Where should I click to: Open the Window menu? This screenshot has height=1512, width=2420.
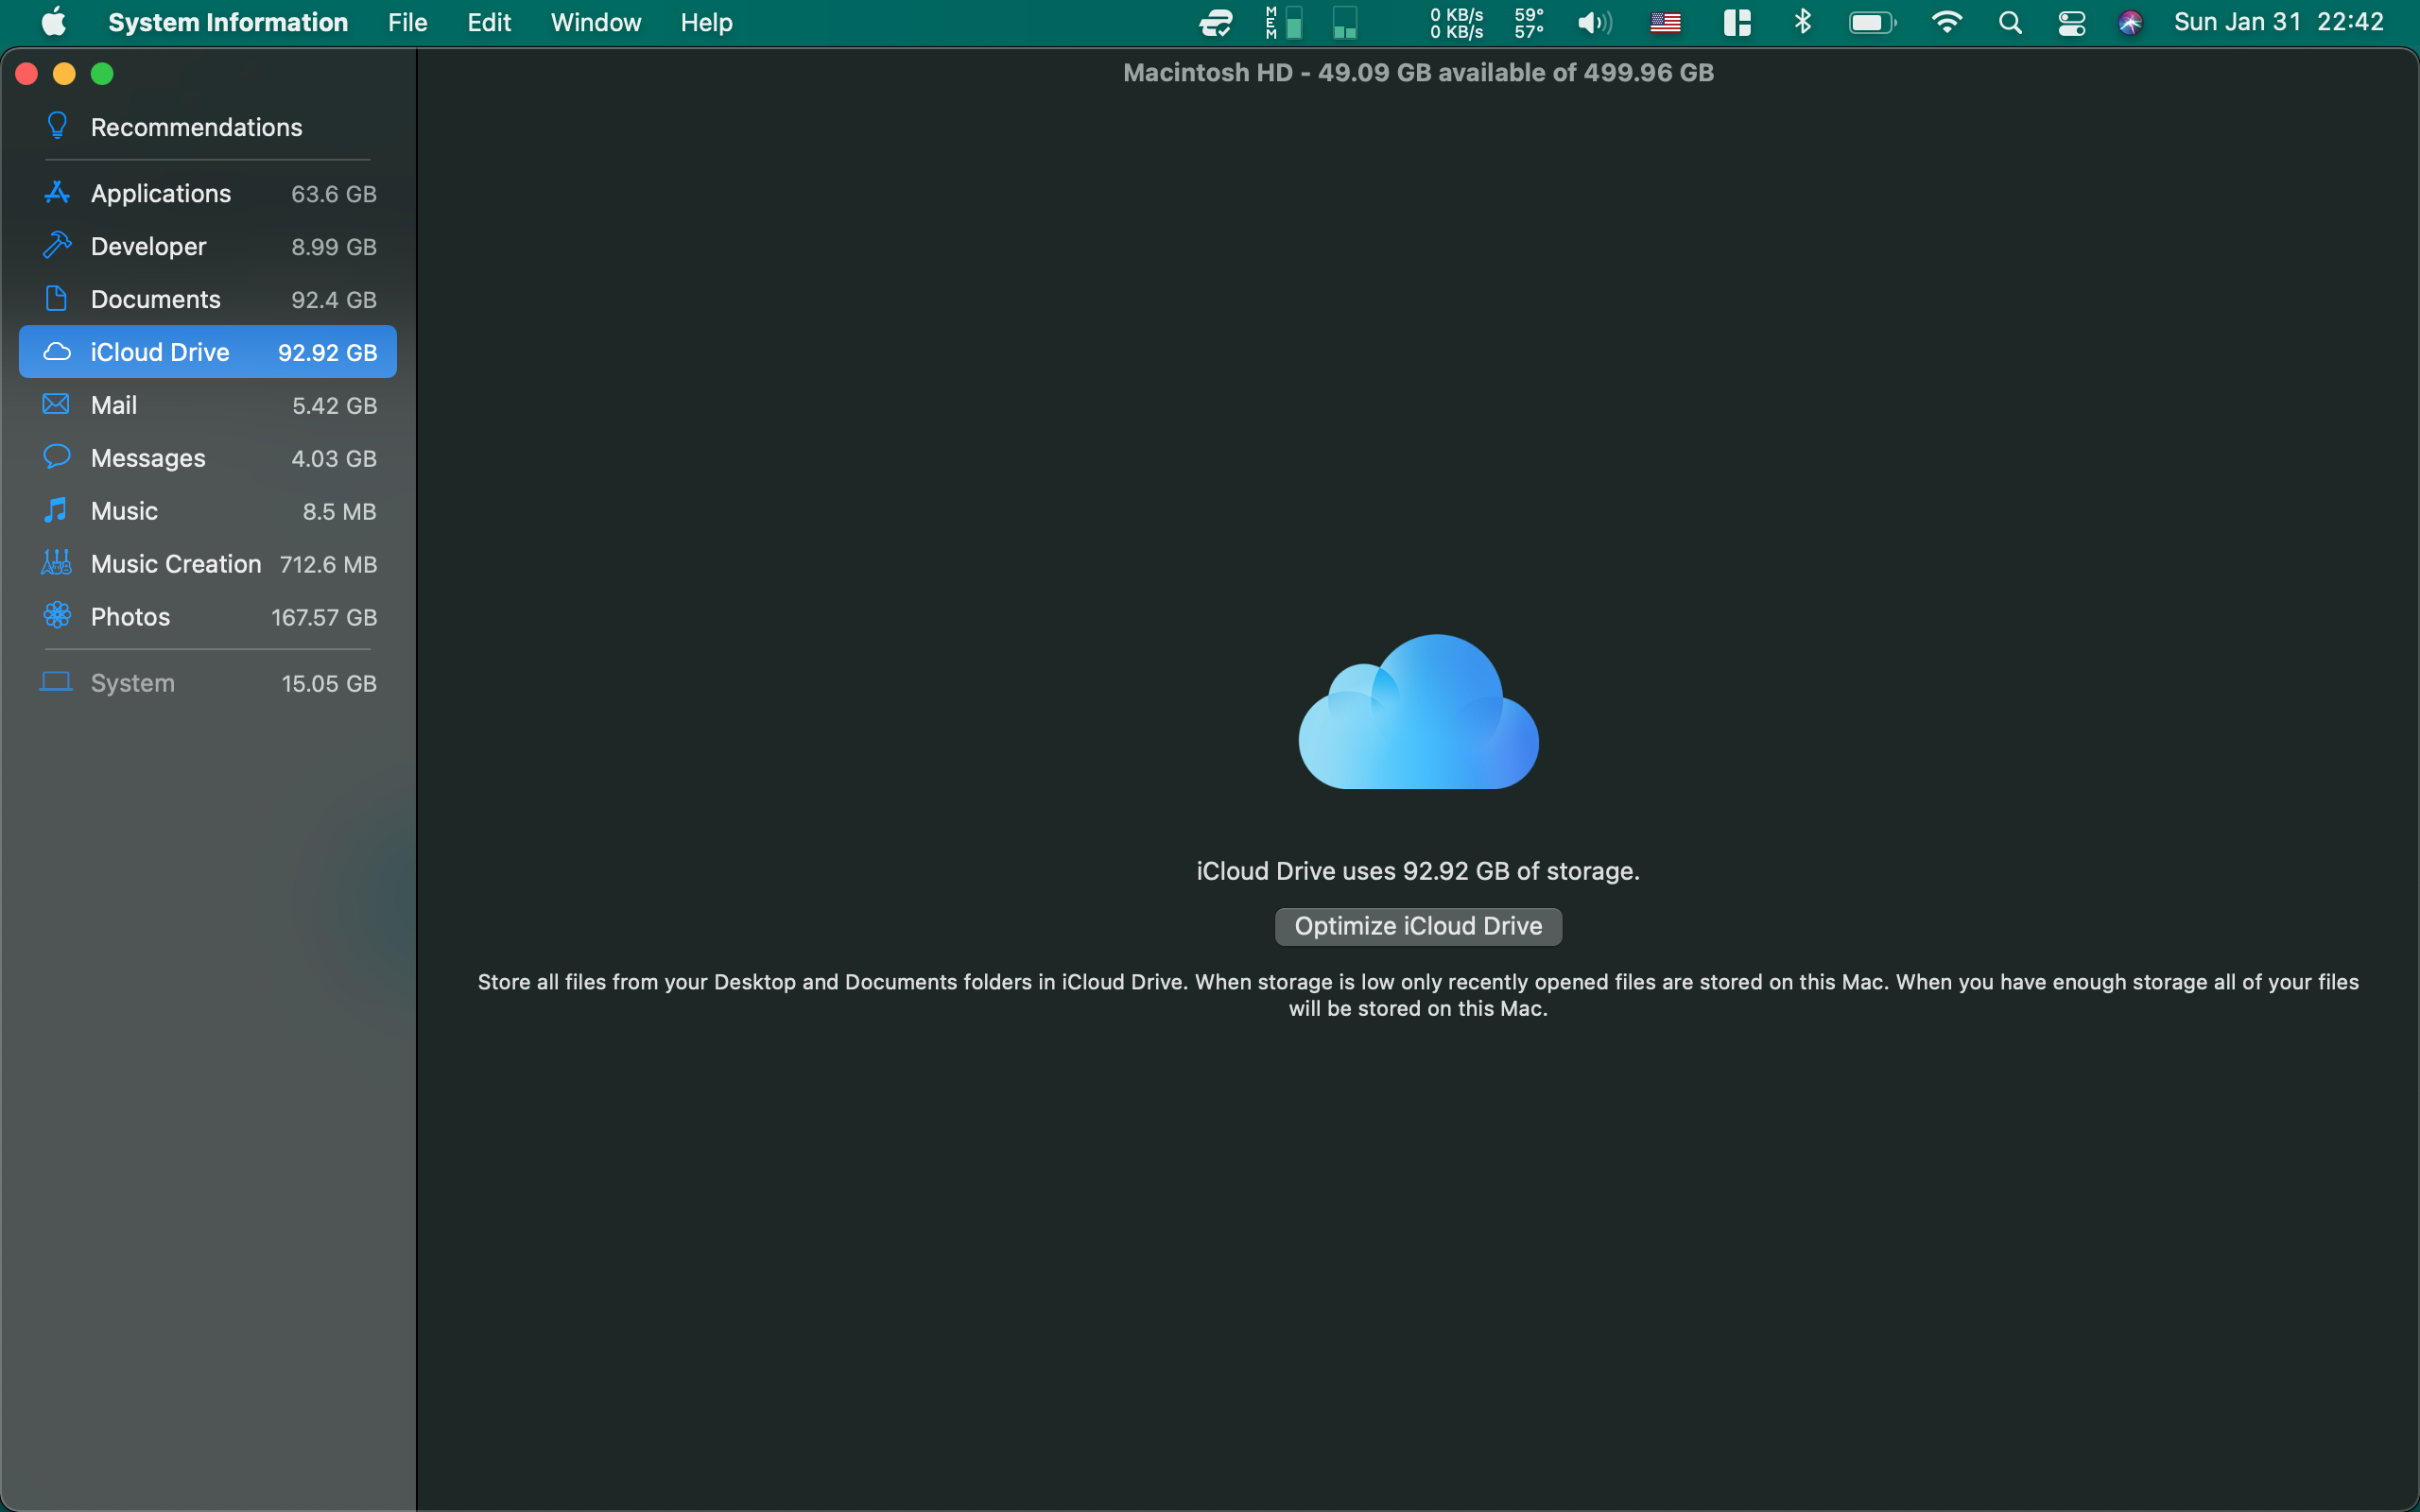pos(595,22)
